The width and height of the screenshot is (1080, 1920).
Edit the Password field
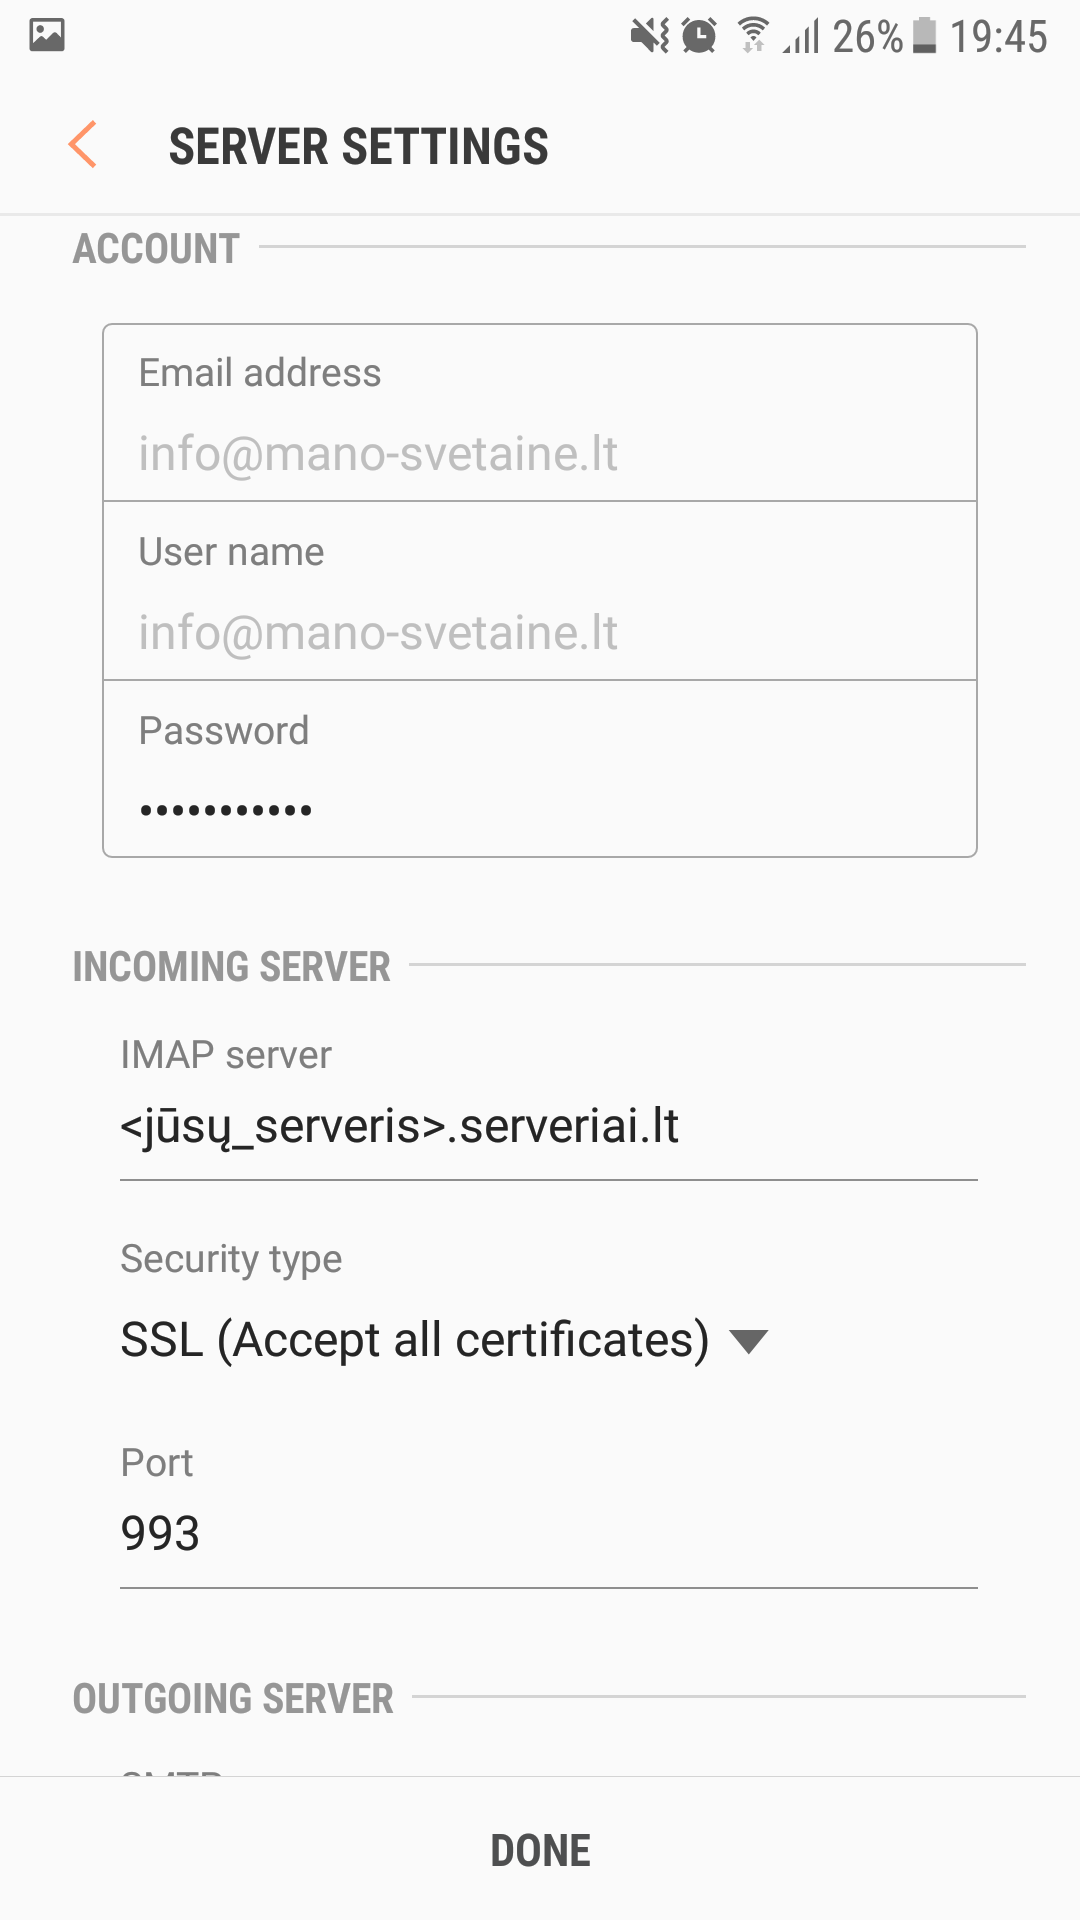[x=540, y=808]
